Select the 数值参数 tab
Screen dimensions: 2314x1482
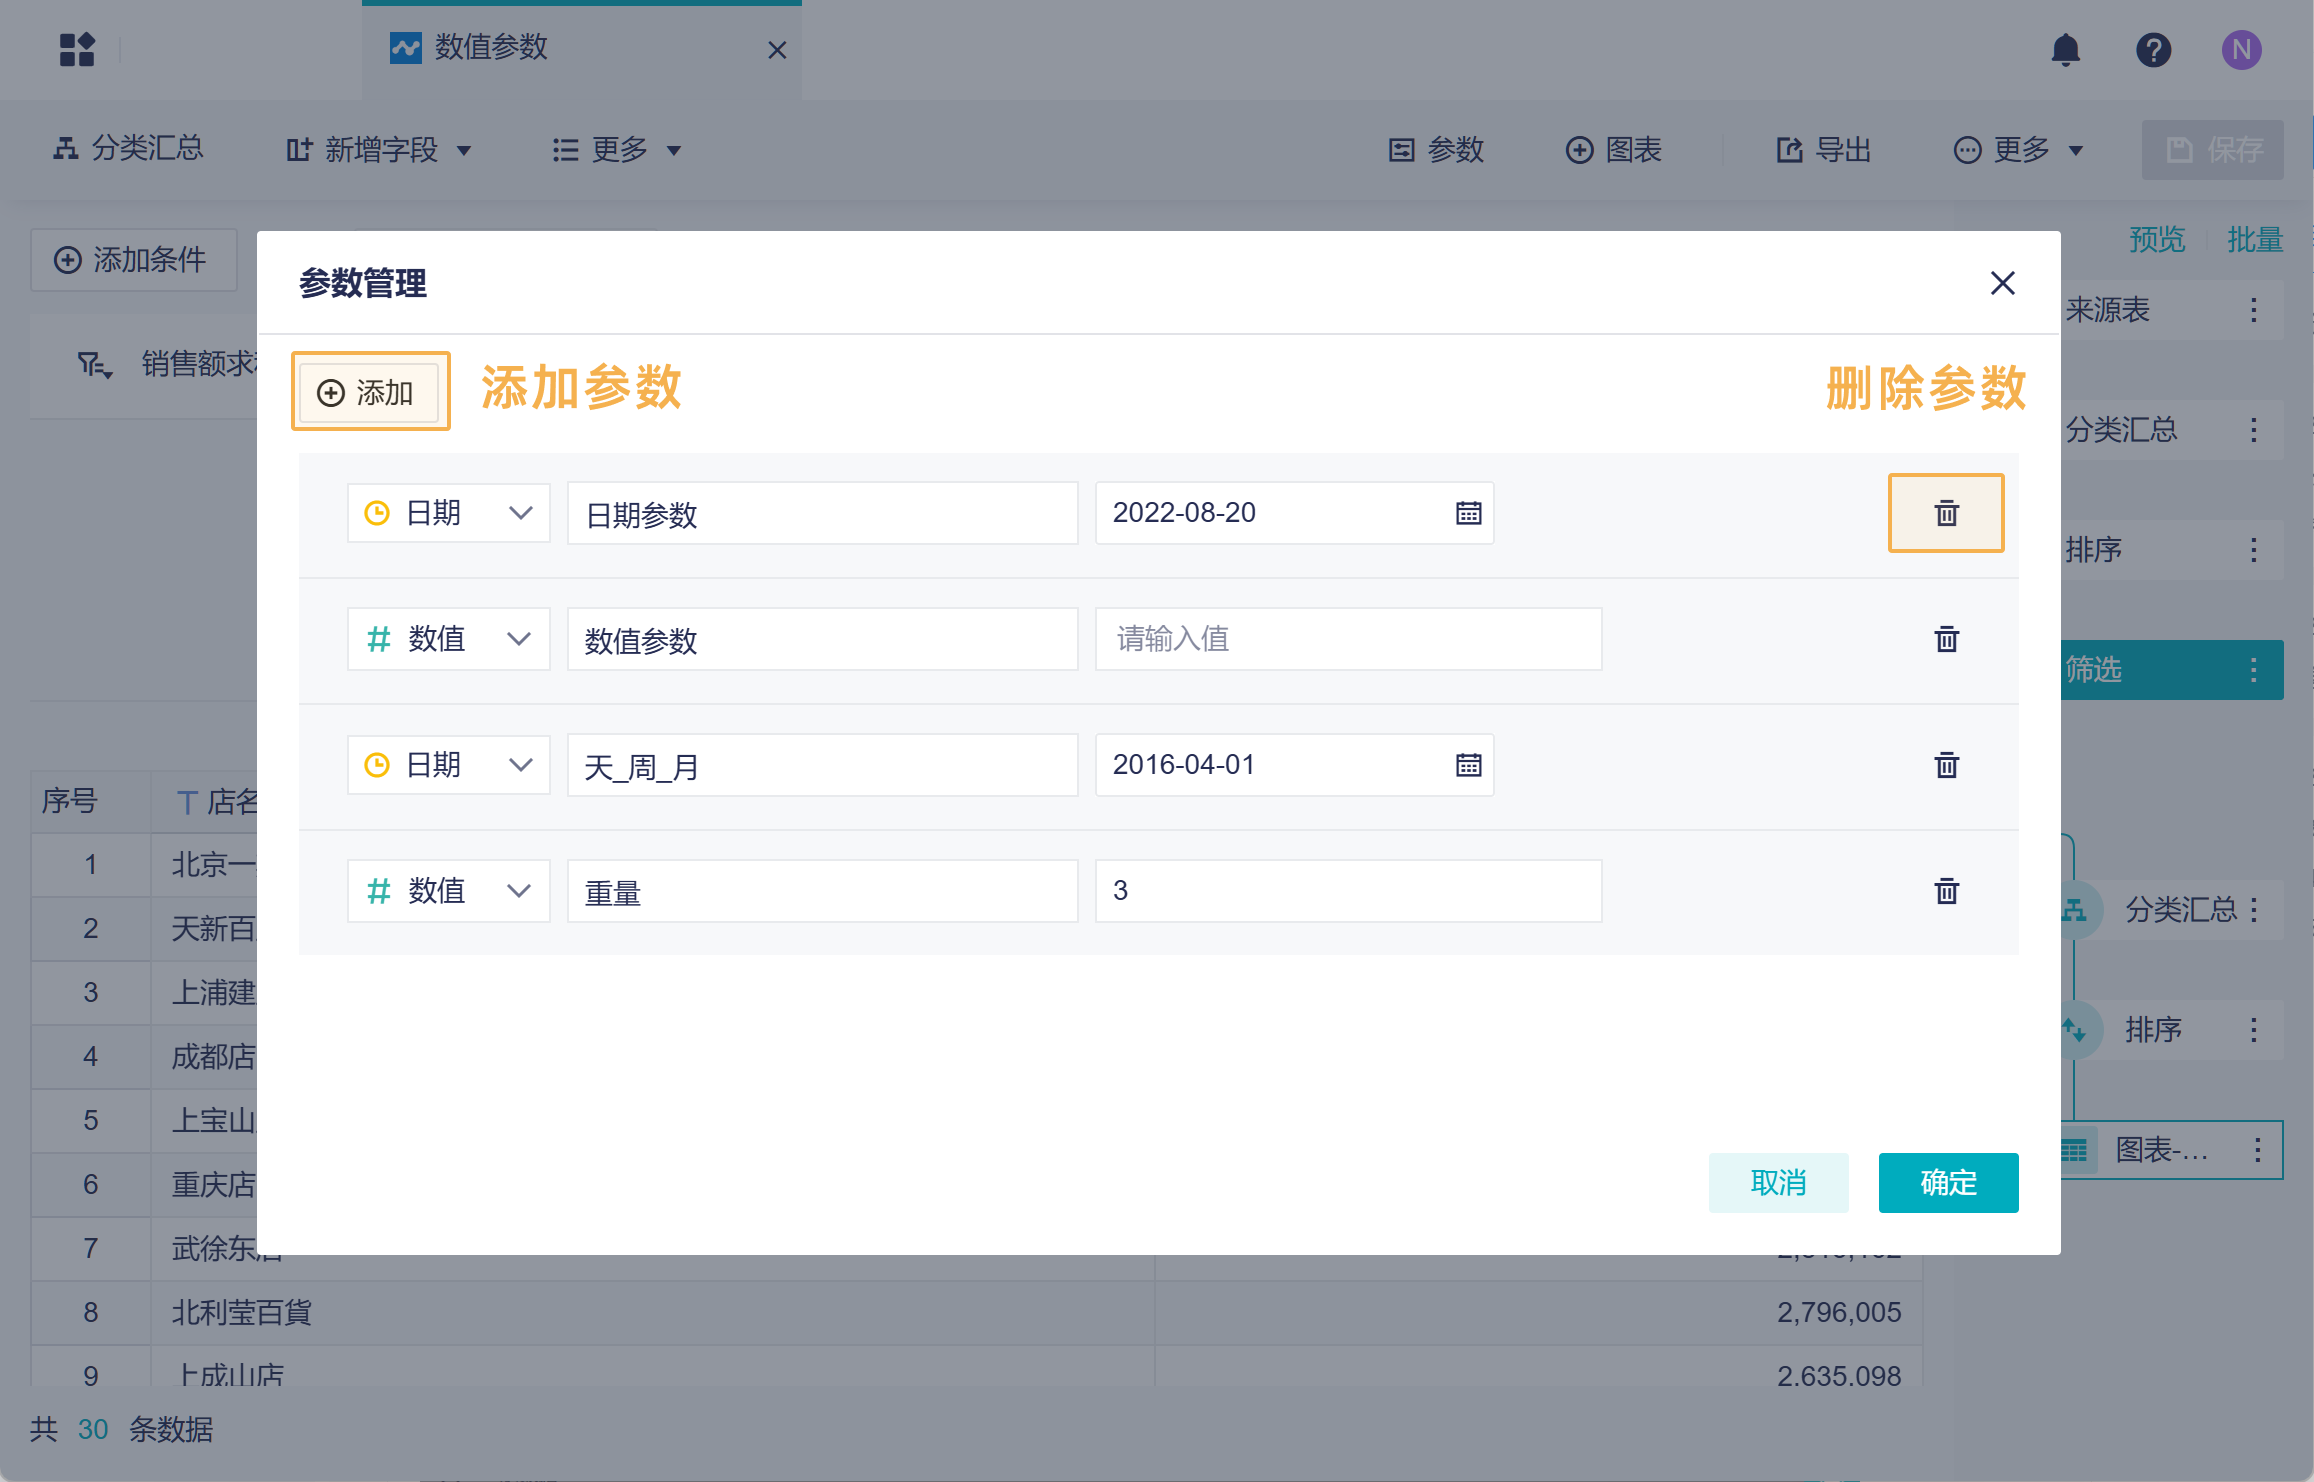pos(490,47)
